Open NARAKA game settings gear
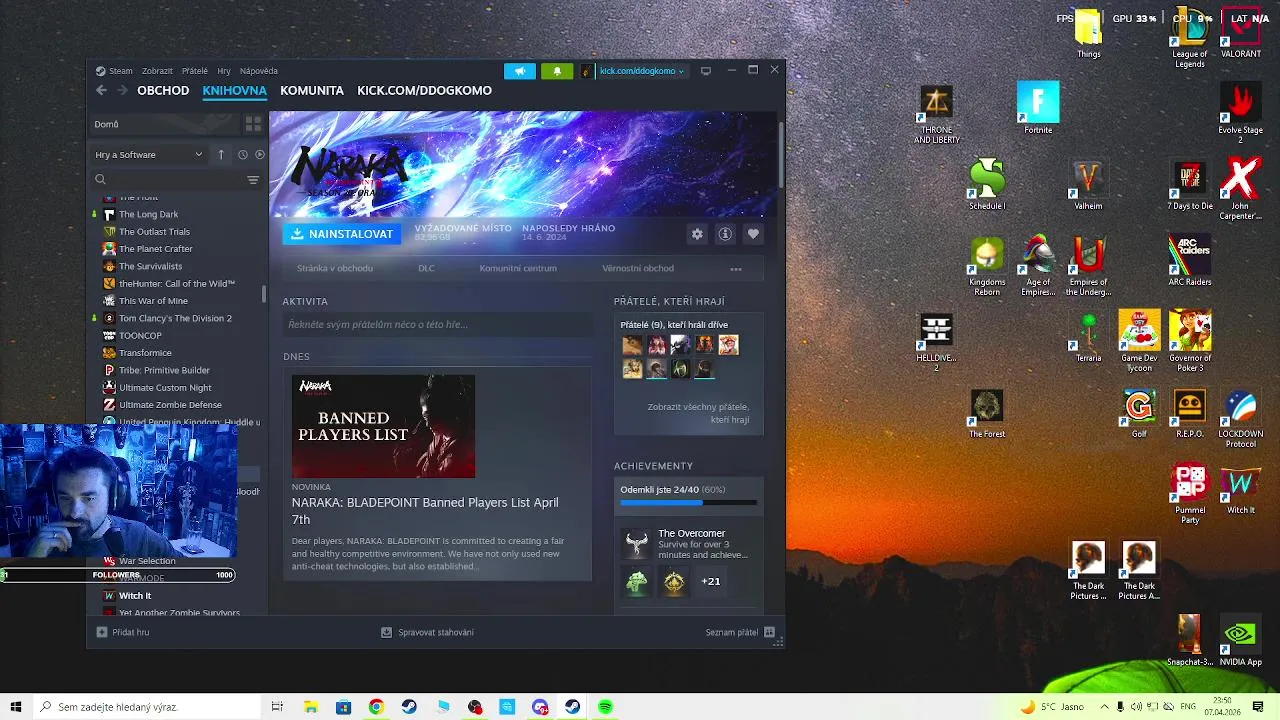The width and height of the screenshot is (1280, 720). (697, 234)
